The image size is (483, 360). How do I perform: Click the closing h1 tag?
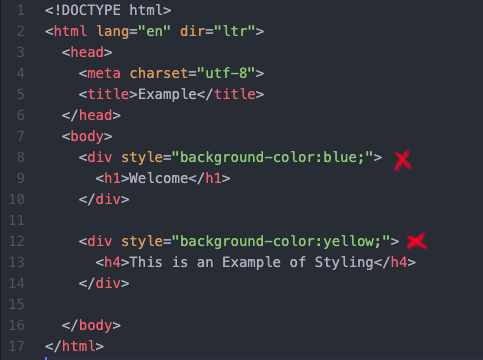tap(209, 178)
